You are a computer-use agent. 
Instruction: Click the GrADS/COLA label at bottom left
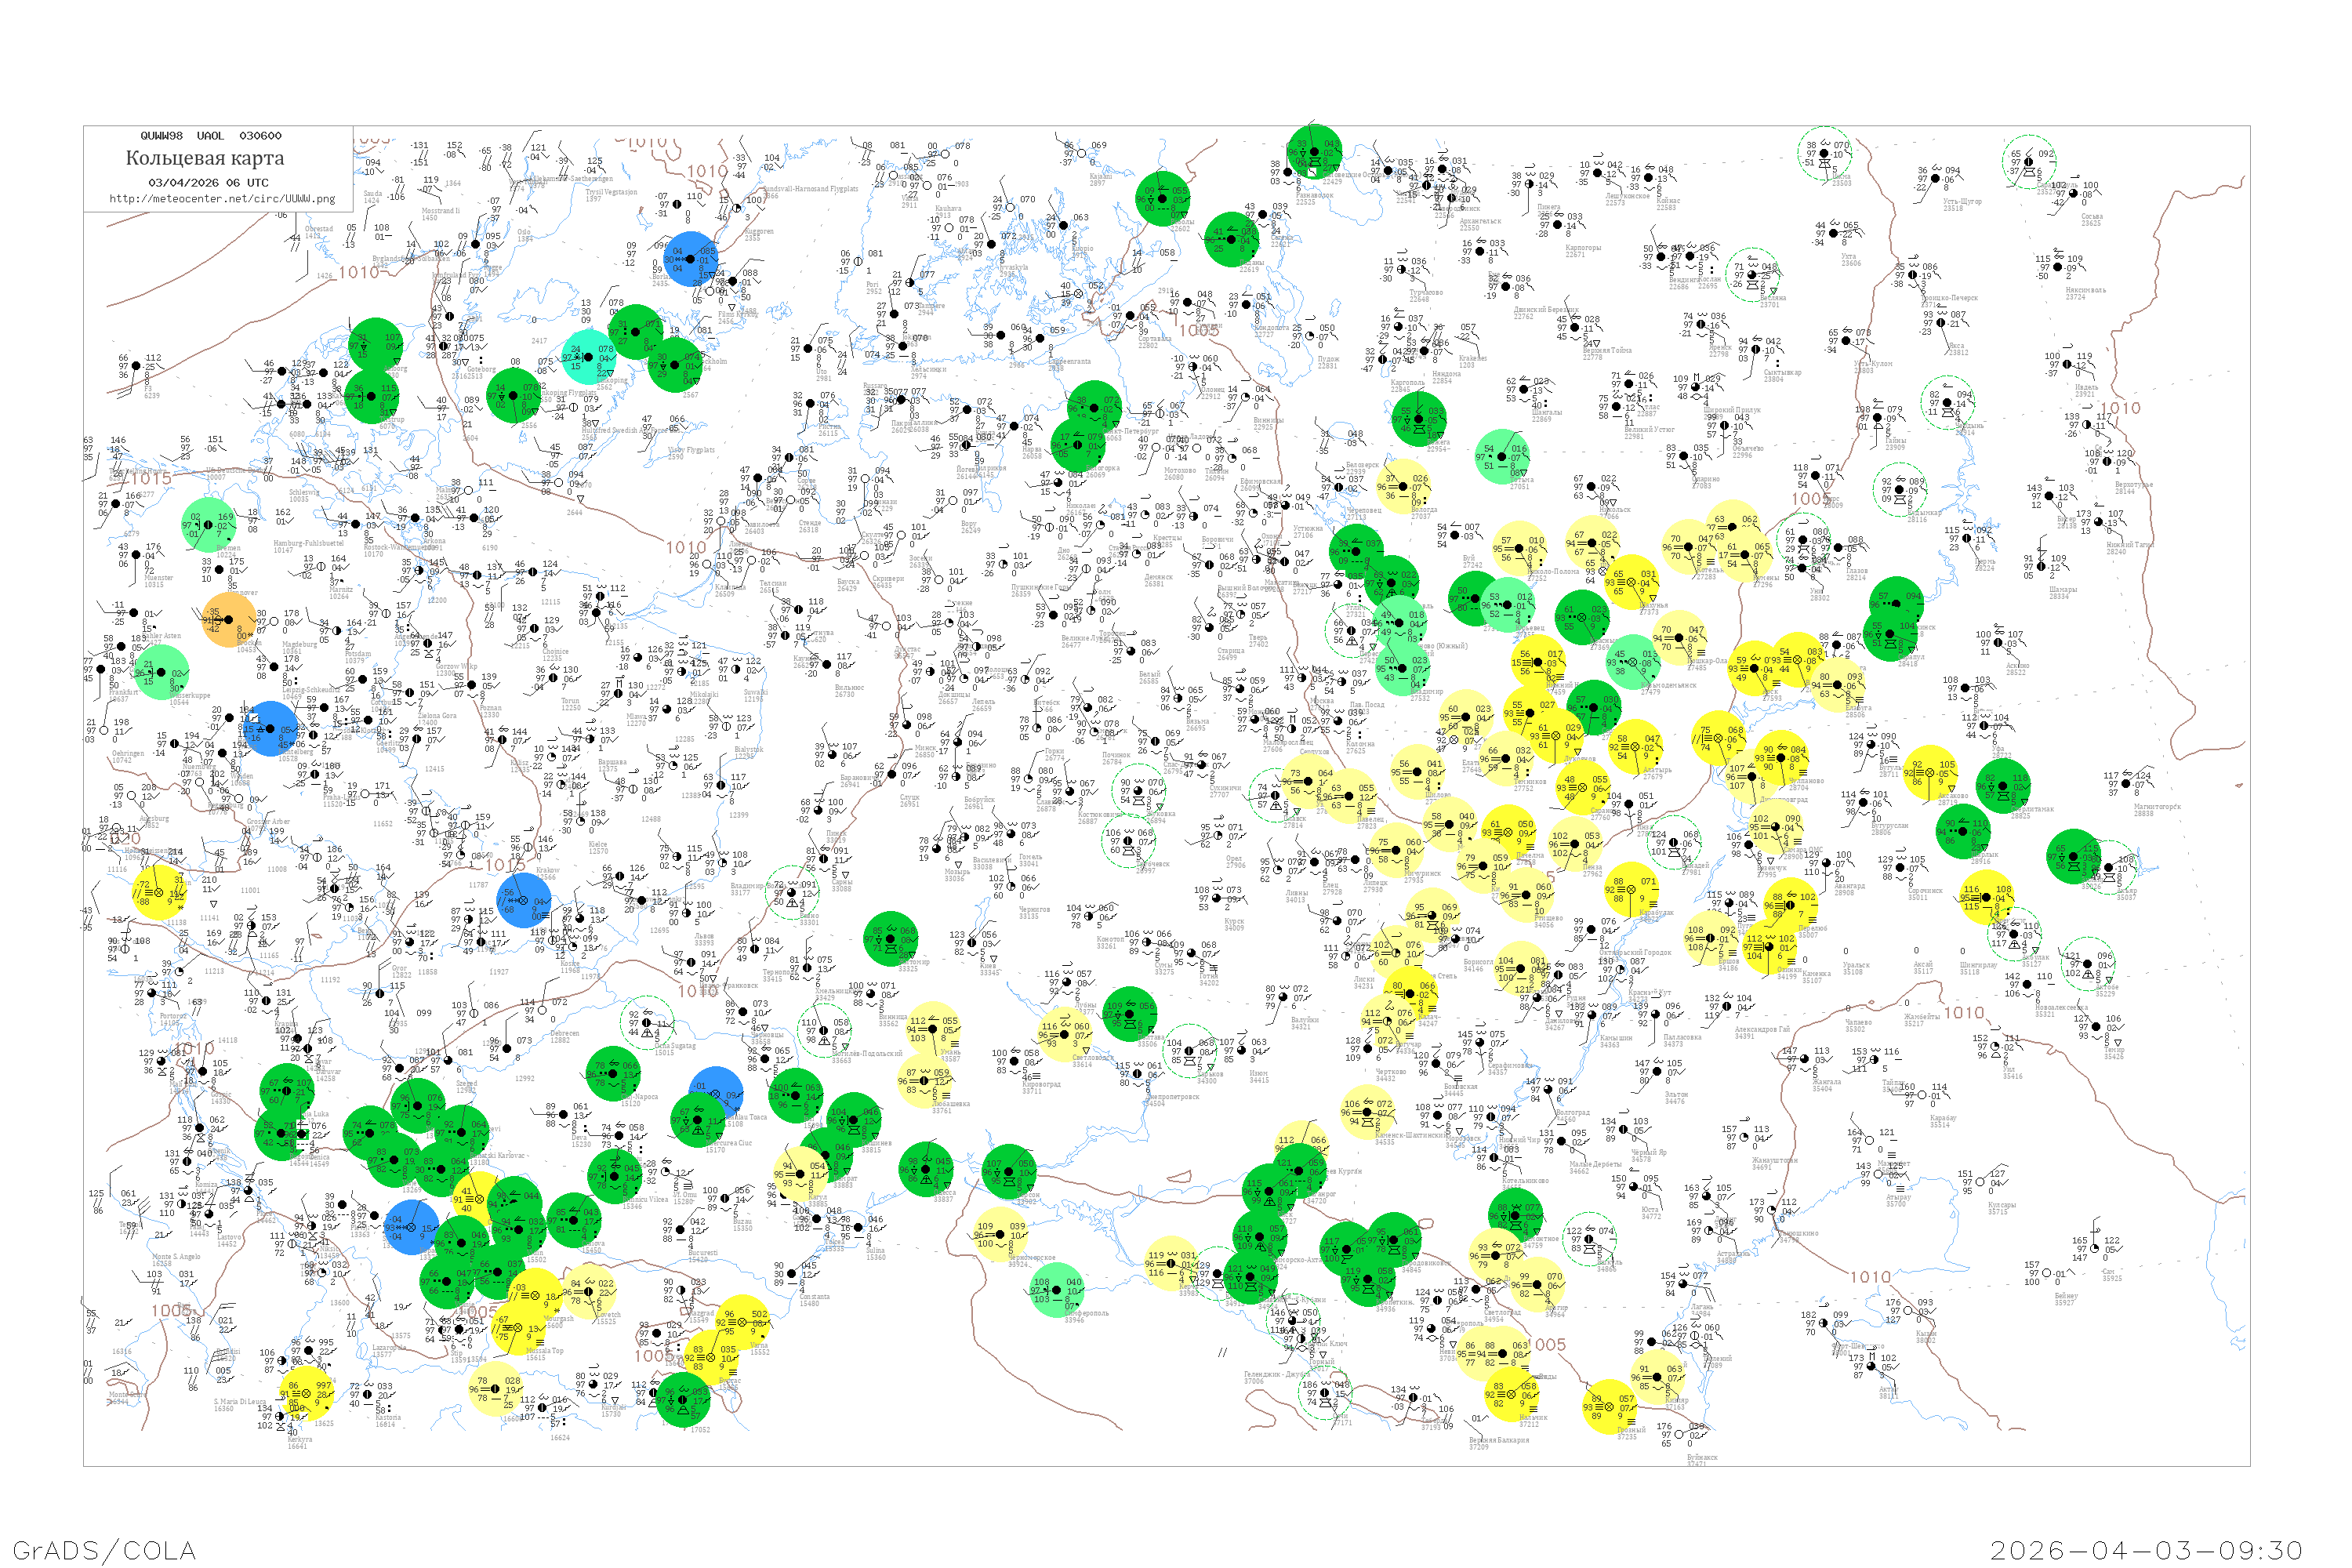tap(104, 1549)
